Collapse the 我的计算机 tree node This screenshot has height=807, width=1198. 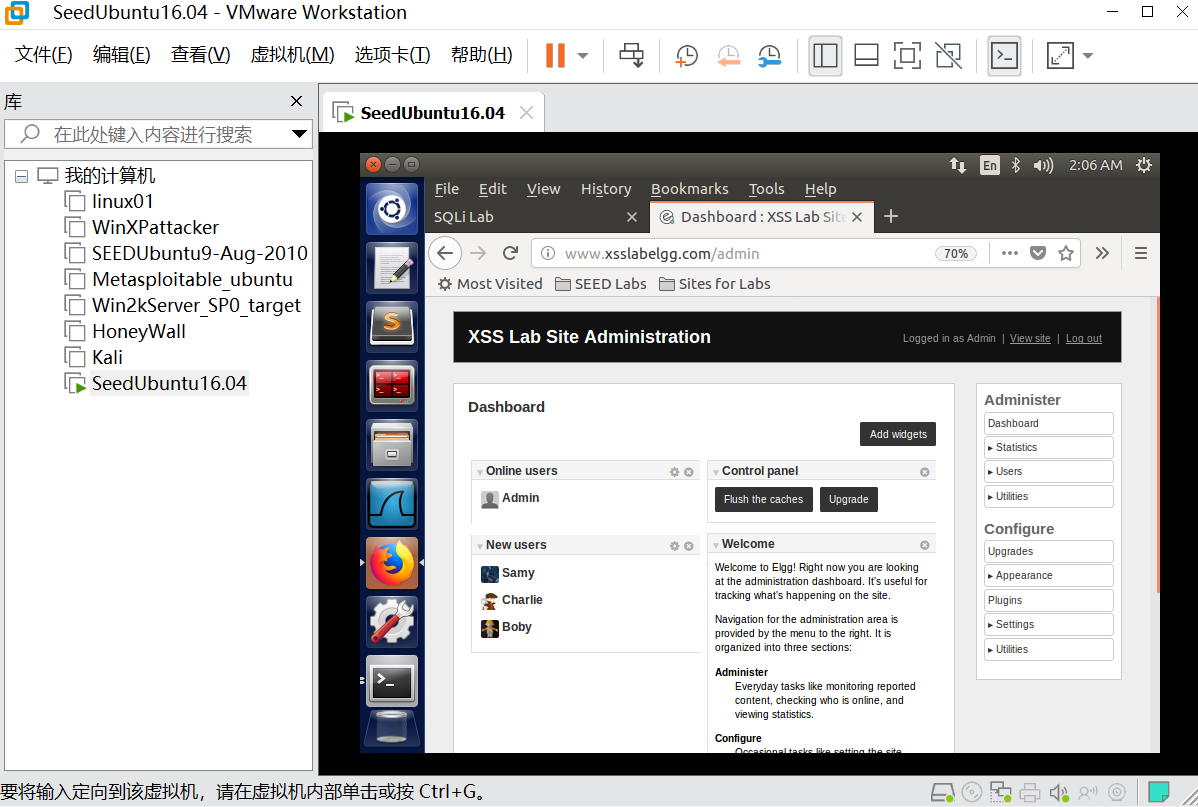click(21, 177)
